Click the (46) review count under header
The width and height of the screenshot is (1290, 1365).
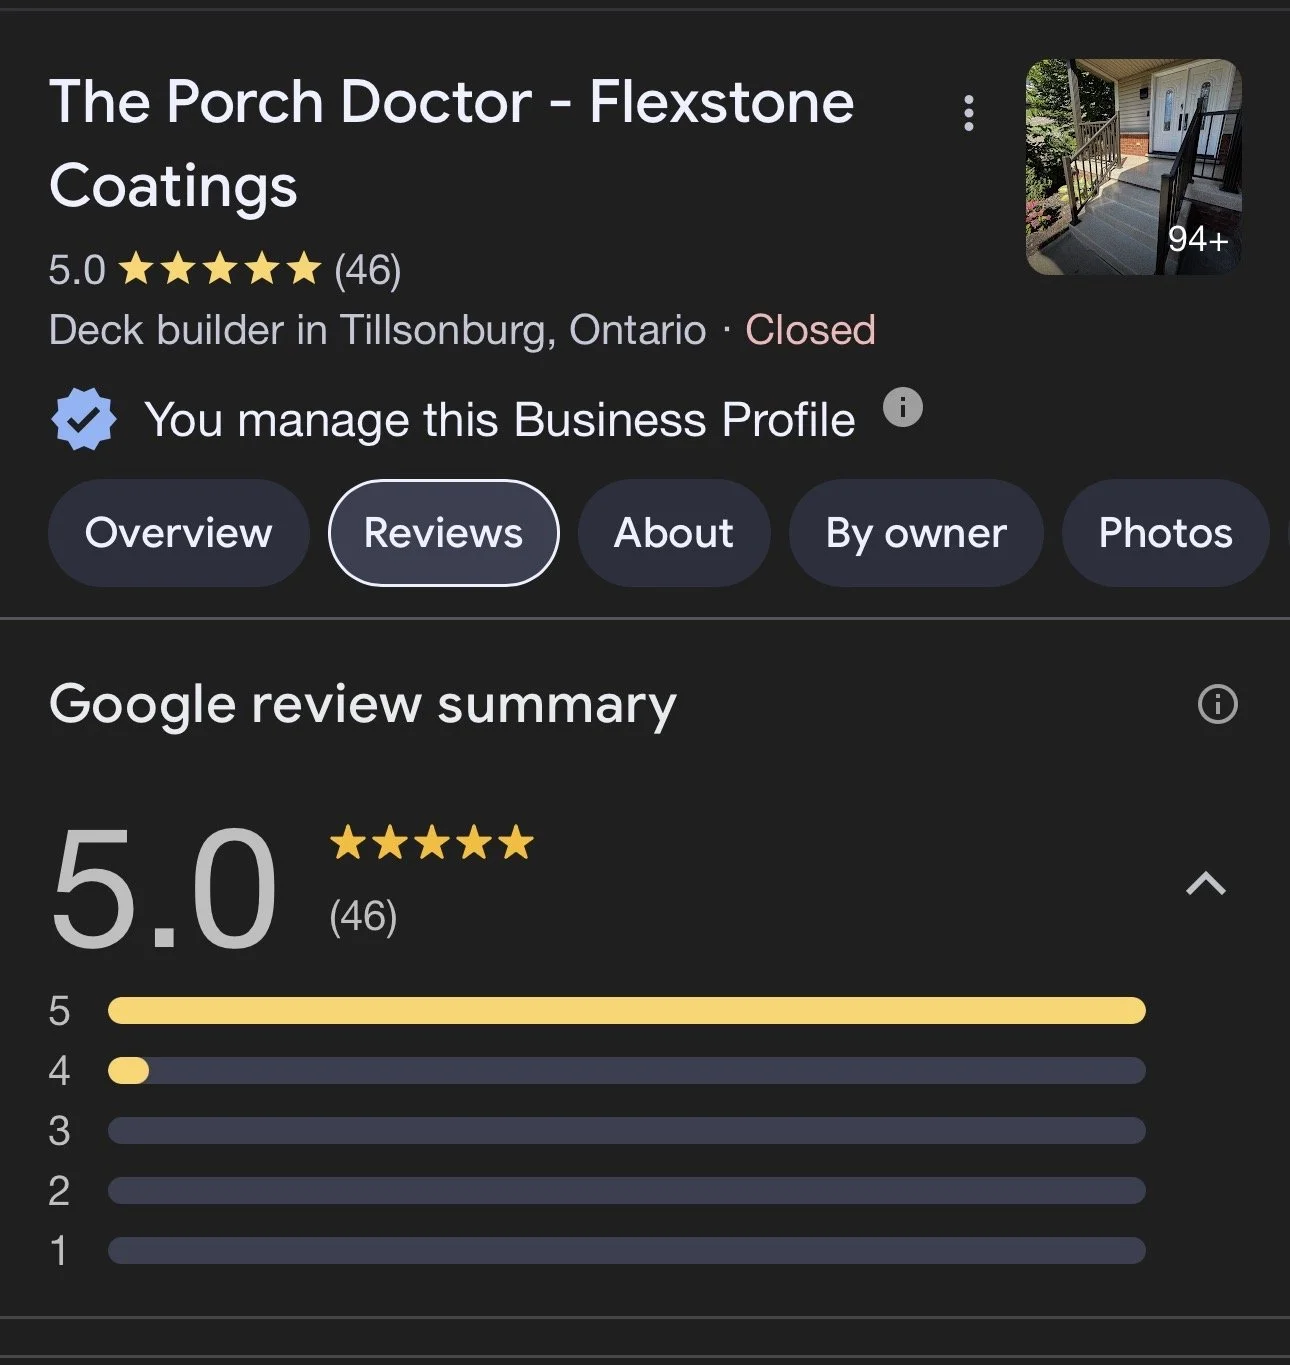pyautogui.click(x=367, y=270)
